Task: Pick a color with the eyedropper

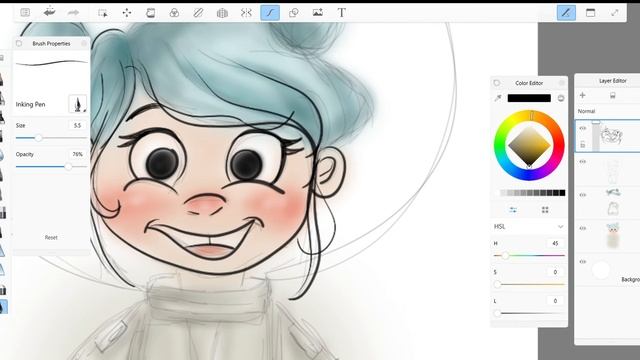Action: (x=498, y=98)
